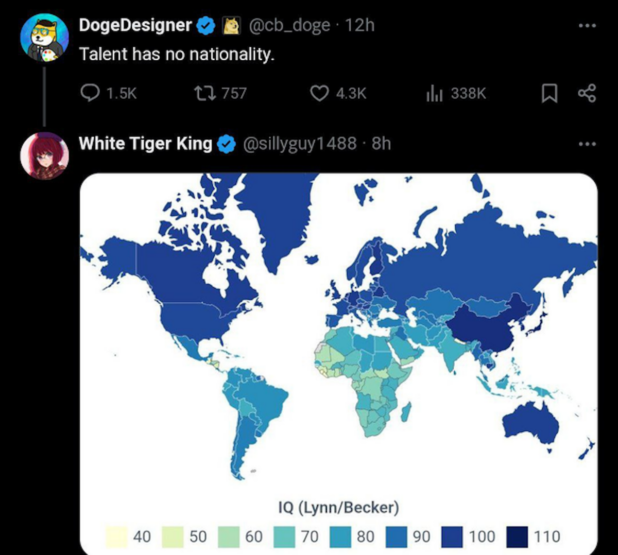The image size is (618, 555).
Task: Click DogeDesigner's blue verified badge
Action: (204, 25)
